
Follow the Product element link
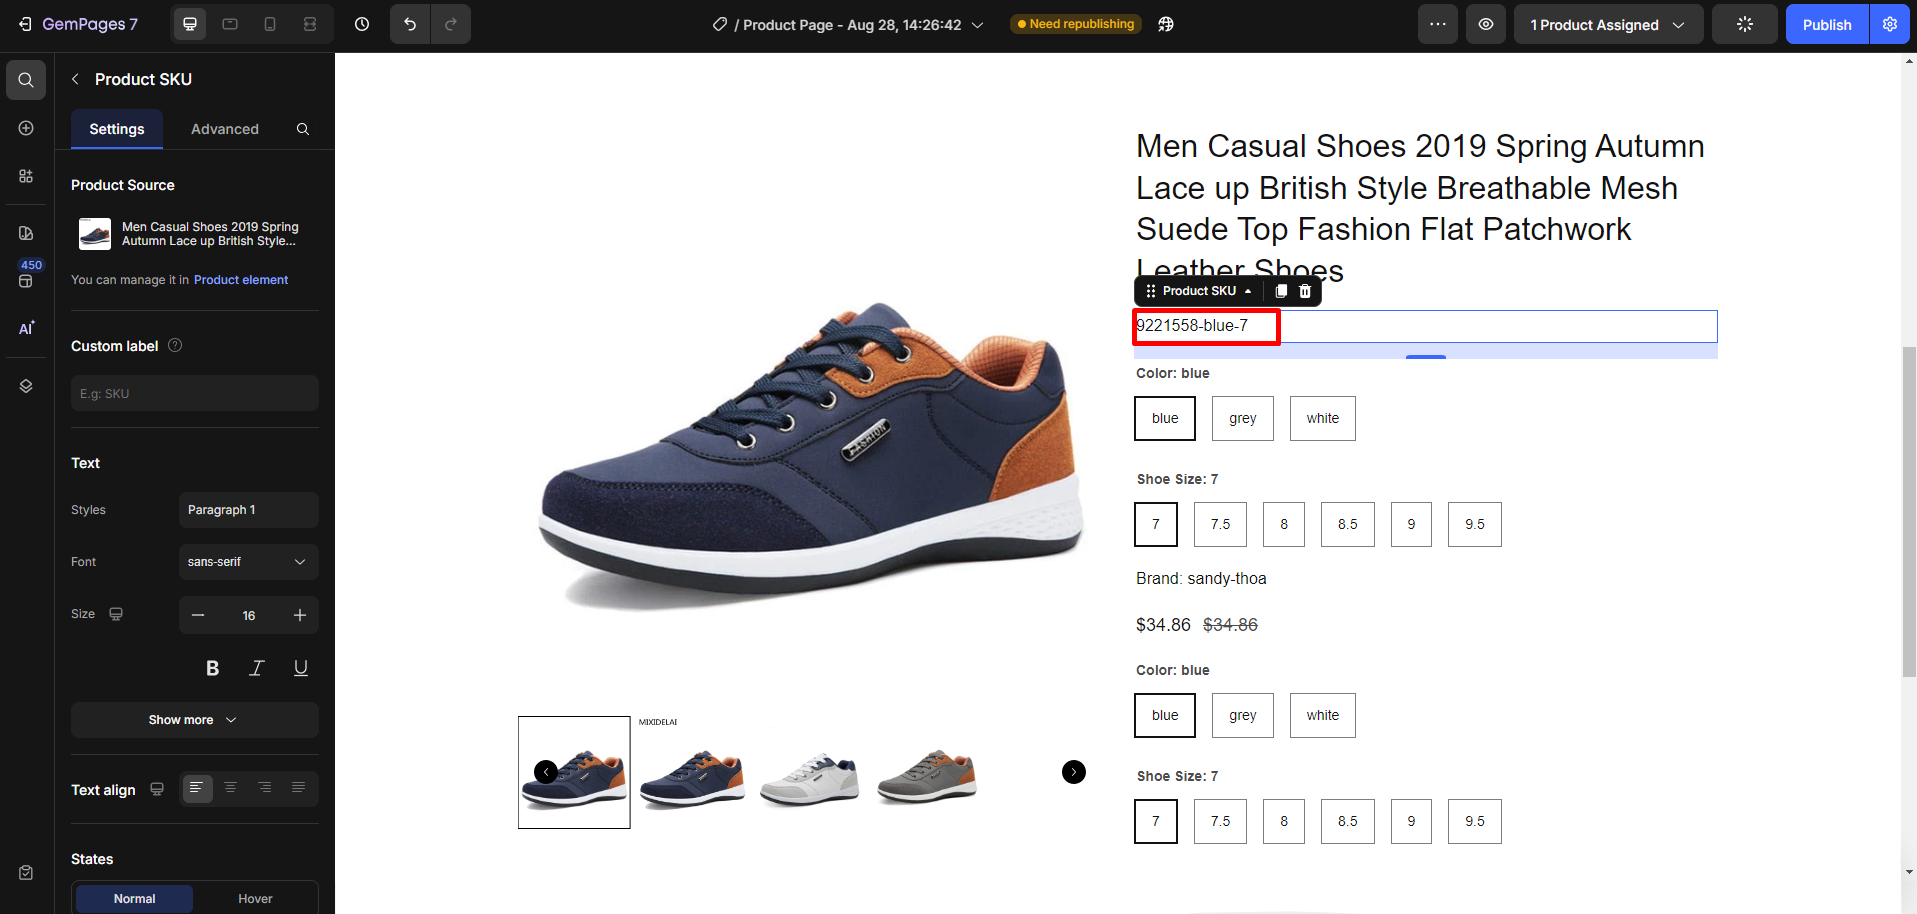click(x=241, y=280)
